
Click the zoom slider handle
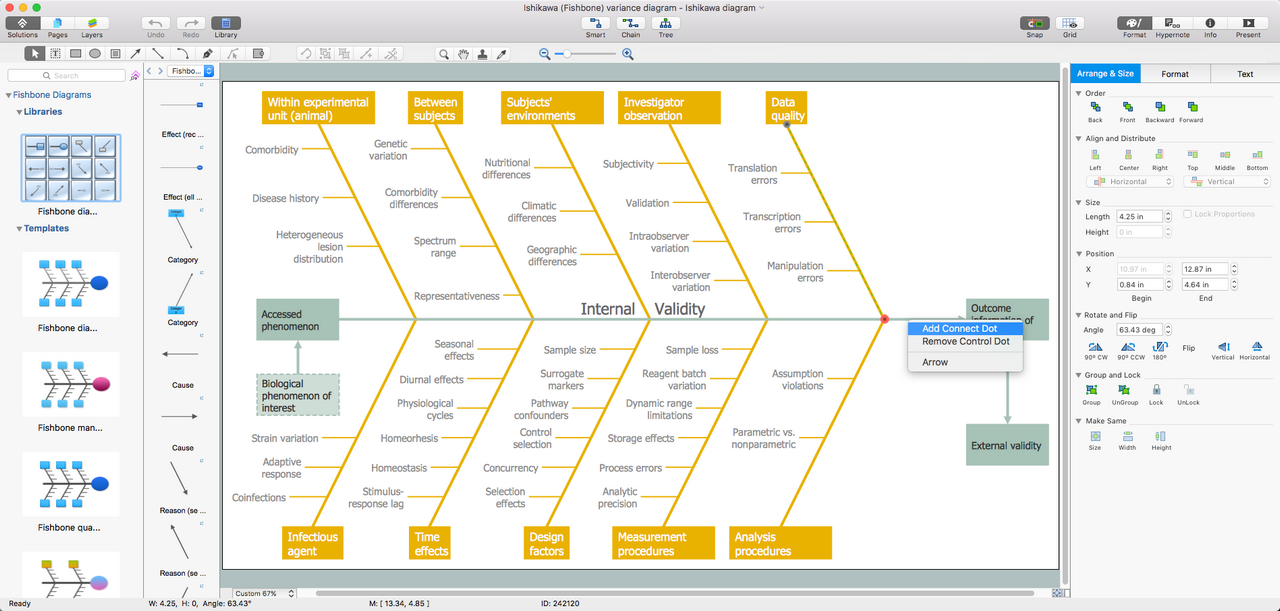(x=565, y=54)
